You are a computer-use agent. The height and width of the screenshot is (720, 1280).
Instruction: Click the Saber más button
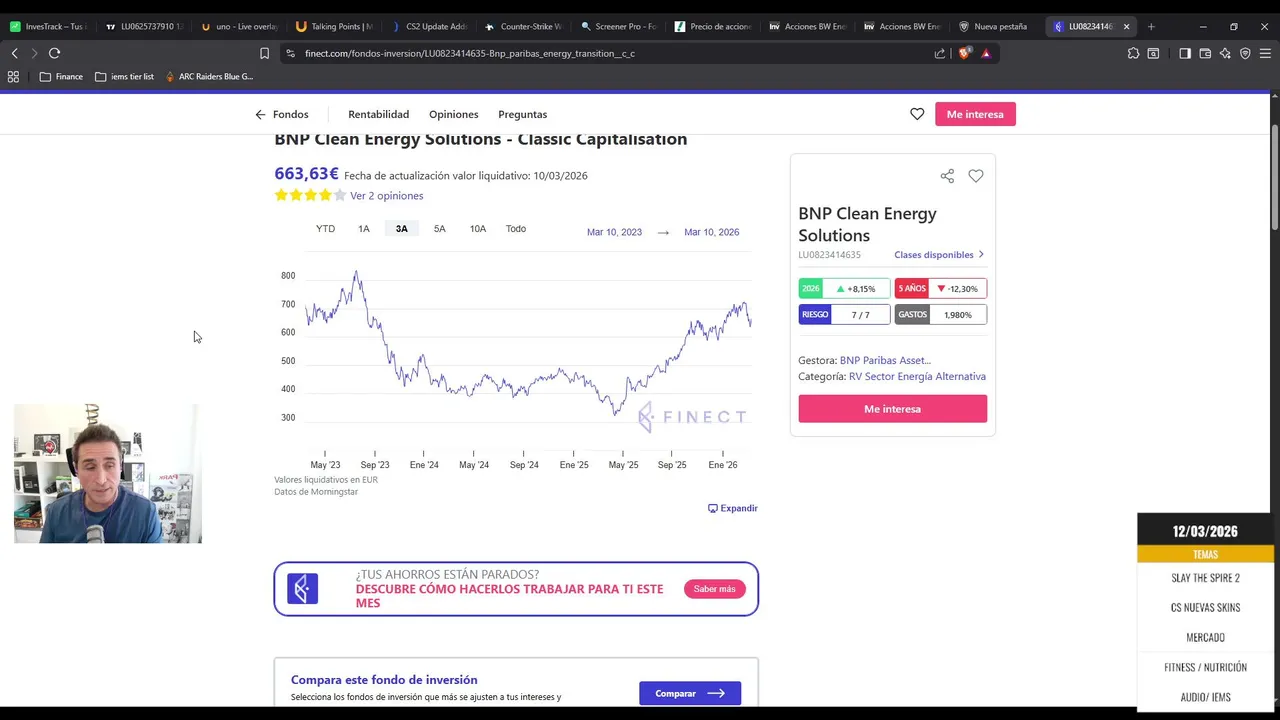714,589
